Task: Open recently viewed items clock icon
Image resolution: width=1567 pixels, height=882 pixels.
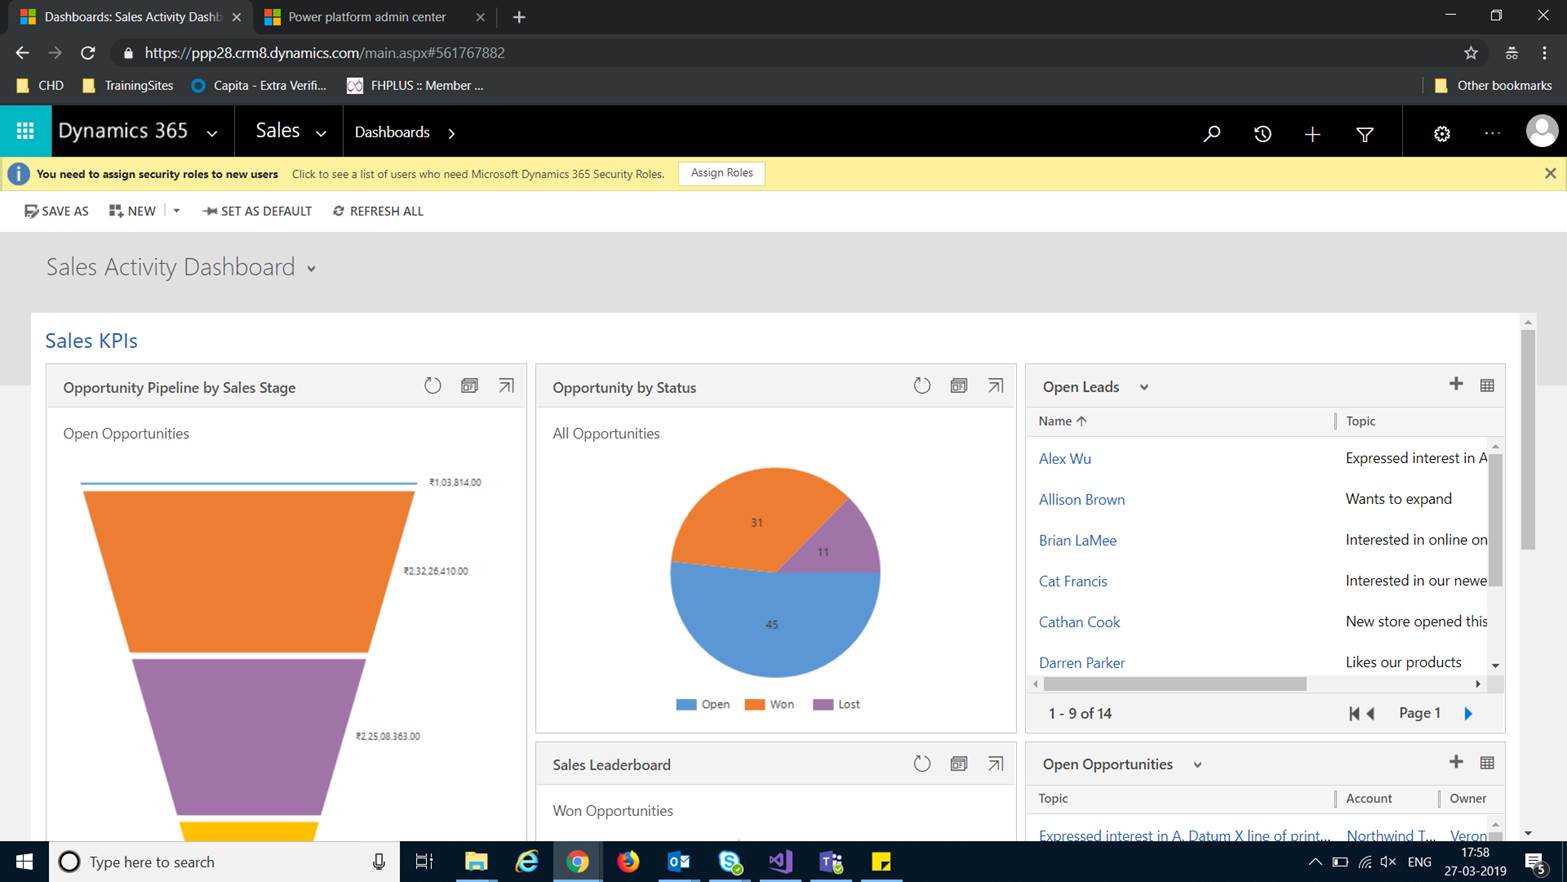Action: [1262, 131]
